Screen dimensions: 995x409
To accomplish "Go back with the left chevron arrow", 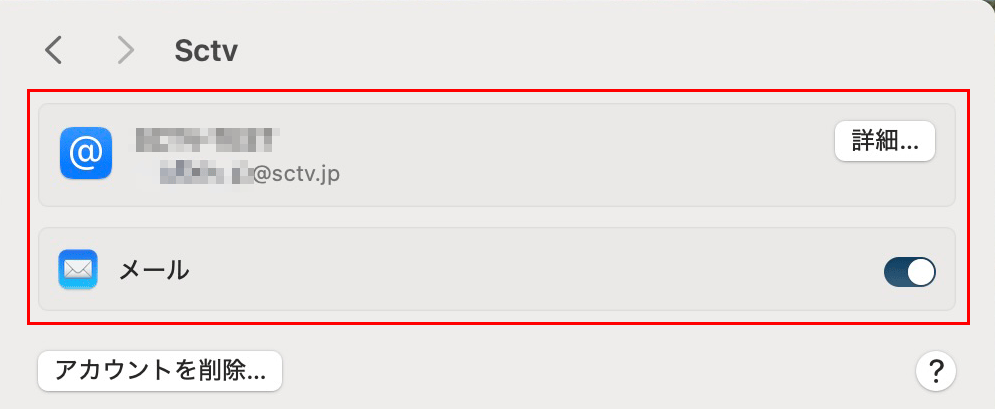I will click(53, 51).
